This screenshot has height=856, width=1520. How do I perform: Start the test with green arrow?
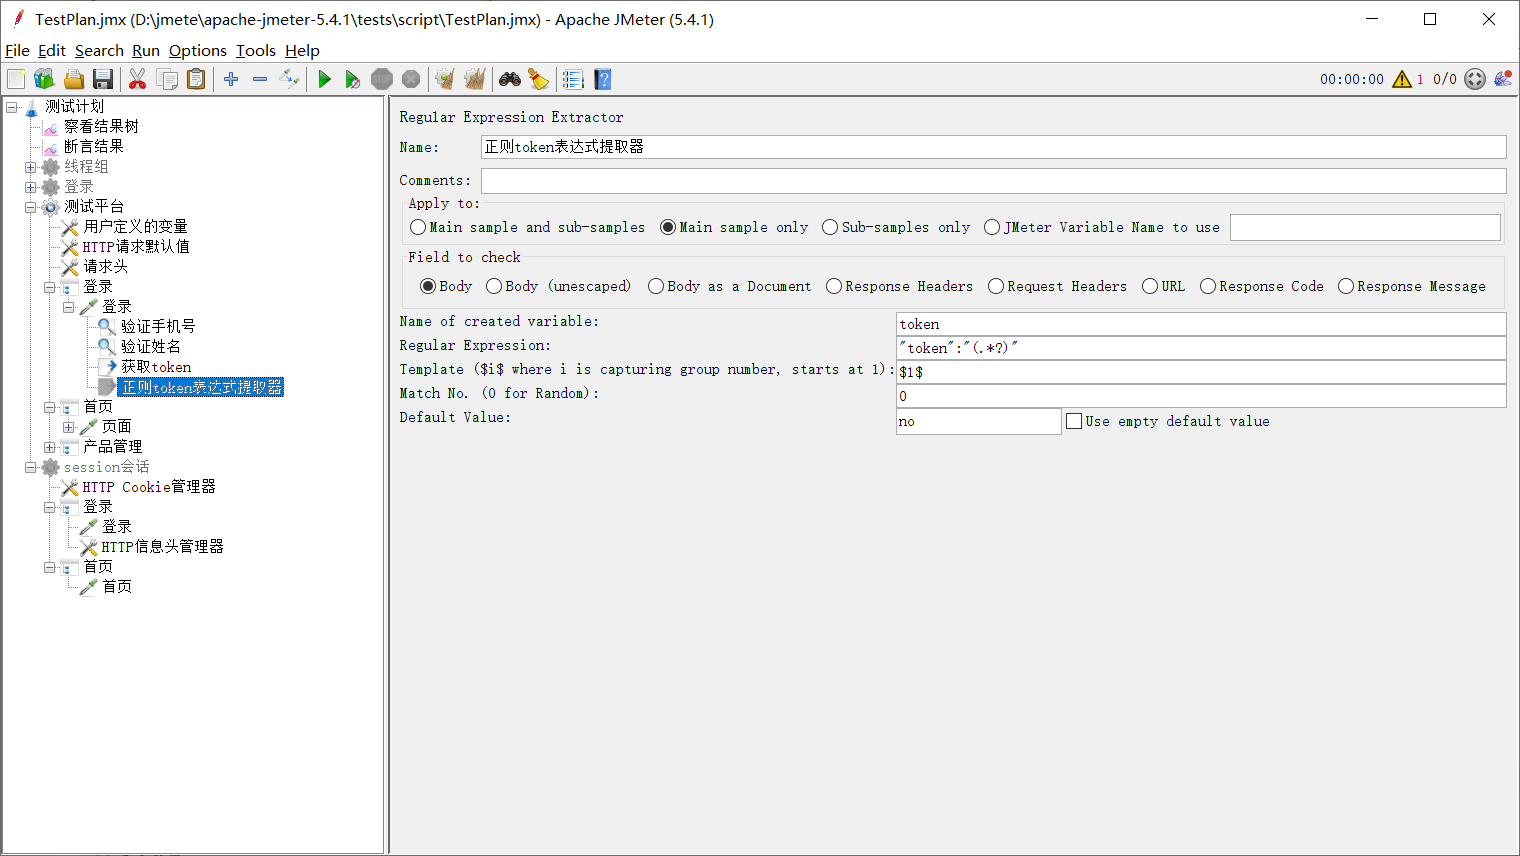coord(324,79)
